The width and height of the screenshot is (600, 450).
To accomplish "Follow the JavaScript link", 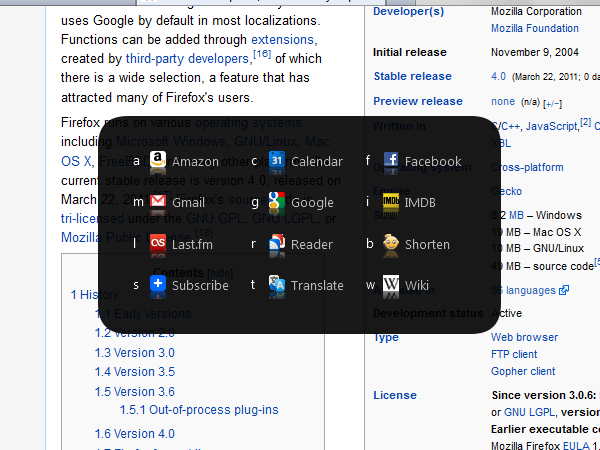I will pyautogui.click(x=551, y=126).
